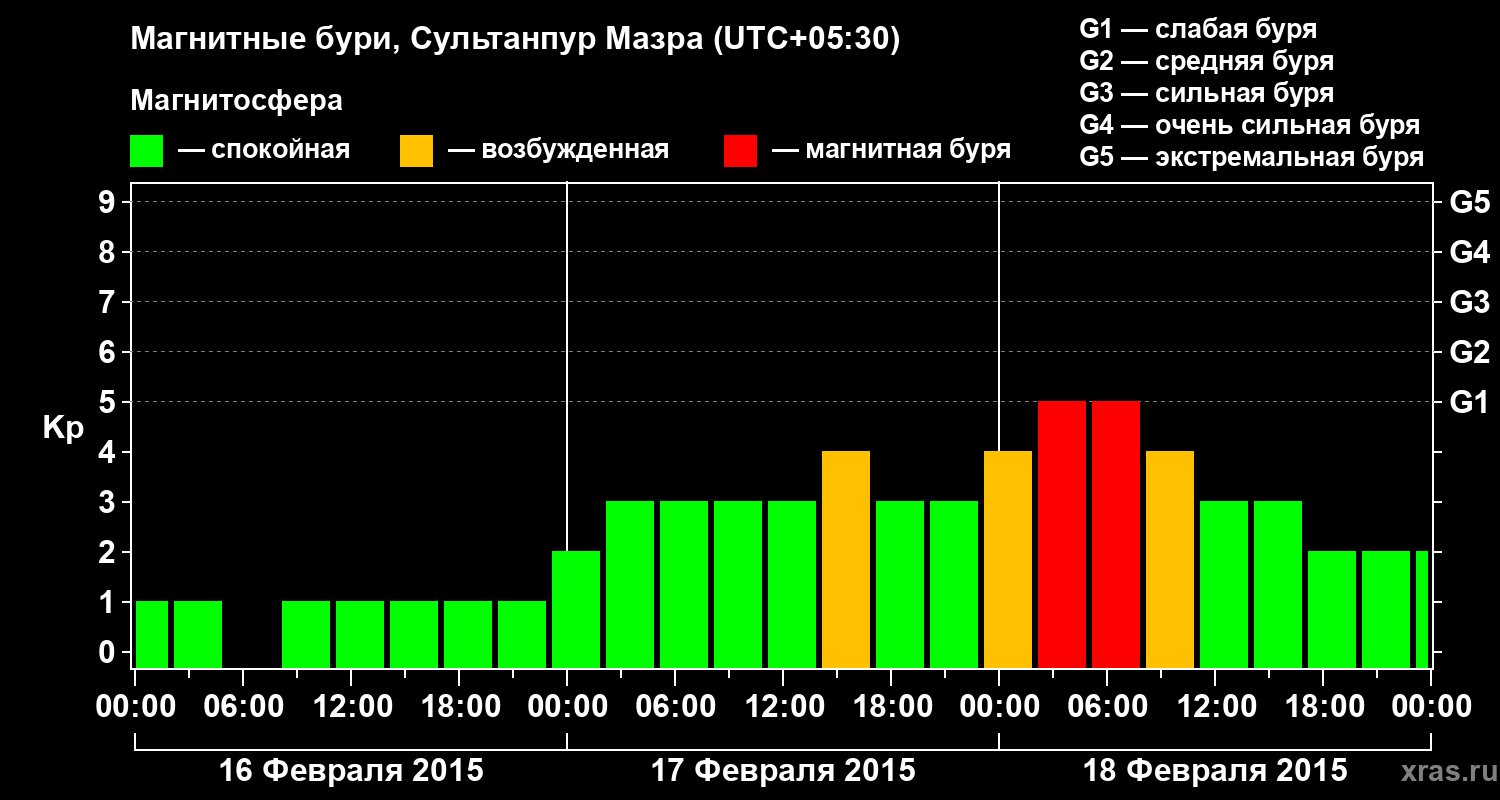Viewport: 1500px width, 800px height.
Task: Click the '— возбужденная' legend label
Action: 558,151
